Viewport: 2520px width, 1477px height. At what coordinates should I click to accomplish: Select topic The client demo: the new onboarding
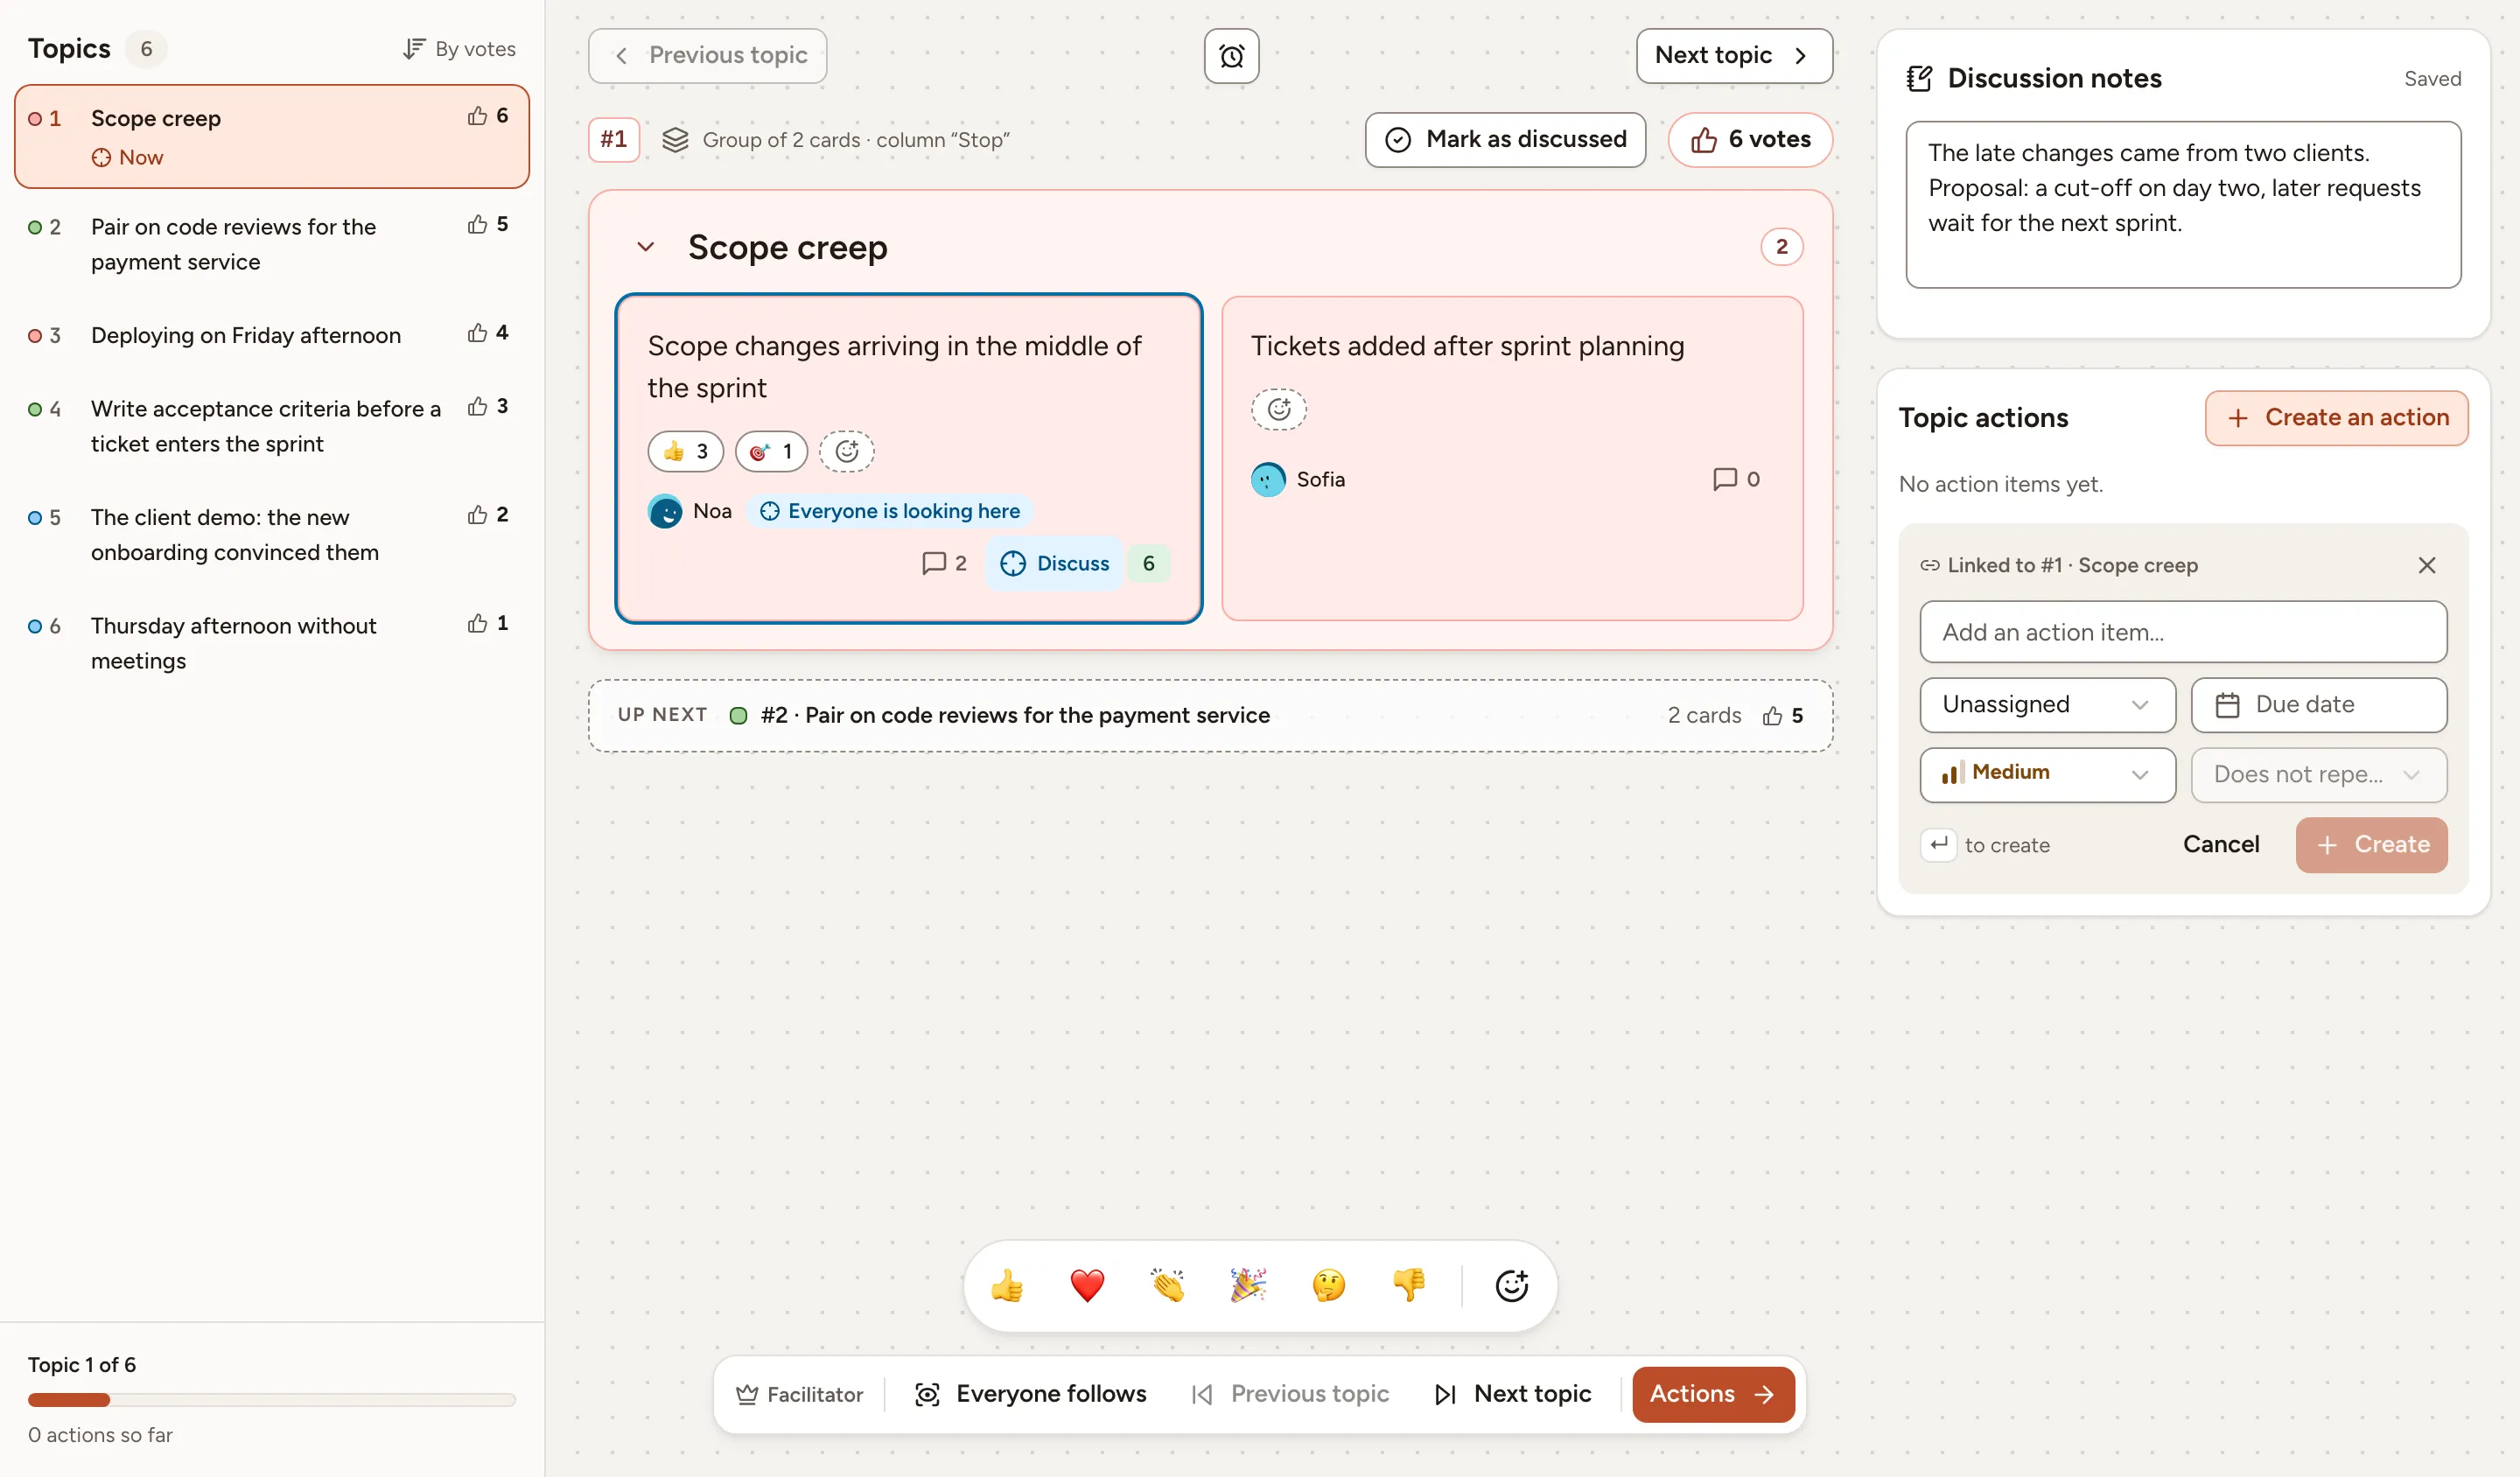[271, 535]
